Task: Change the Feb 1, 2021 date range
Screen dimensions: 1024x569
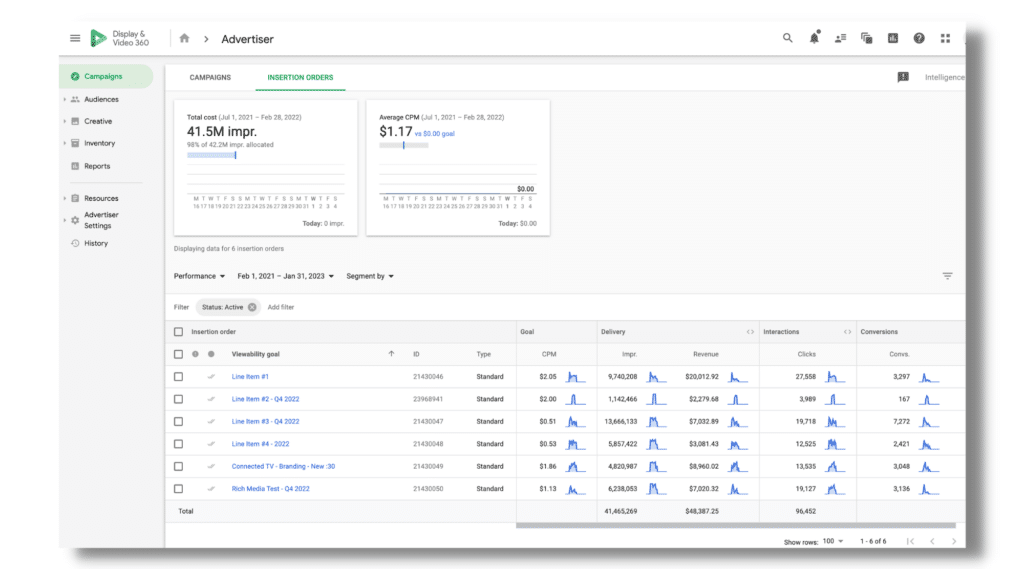Action: tap(285, 276)
